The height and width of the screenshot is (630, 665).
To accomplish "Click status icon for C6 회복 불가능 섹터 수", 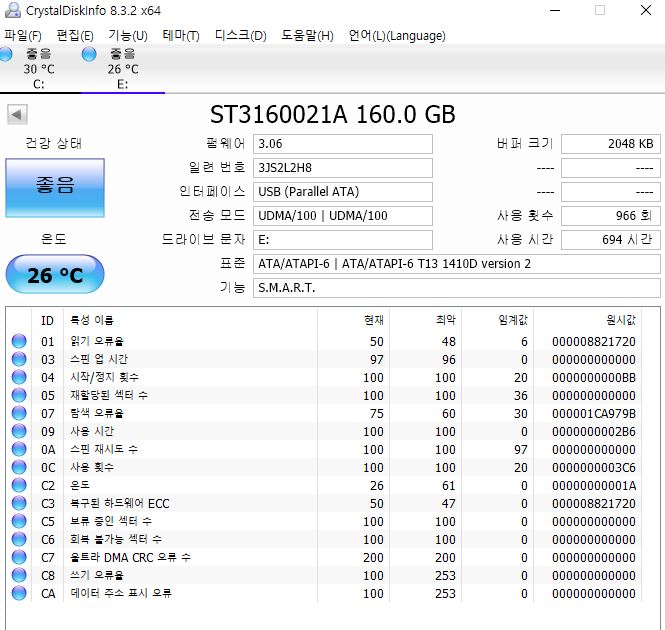I will point(19,539).
